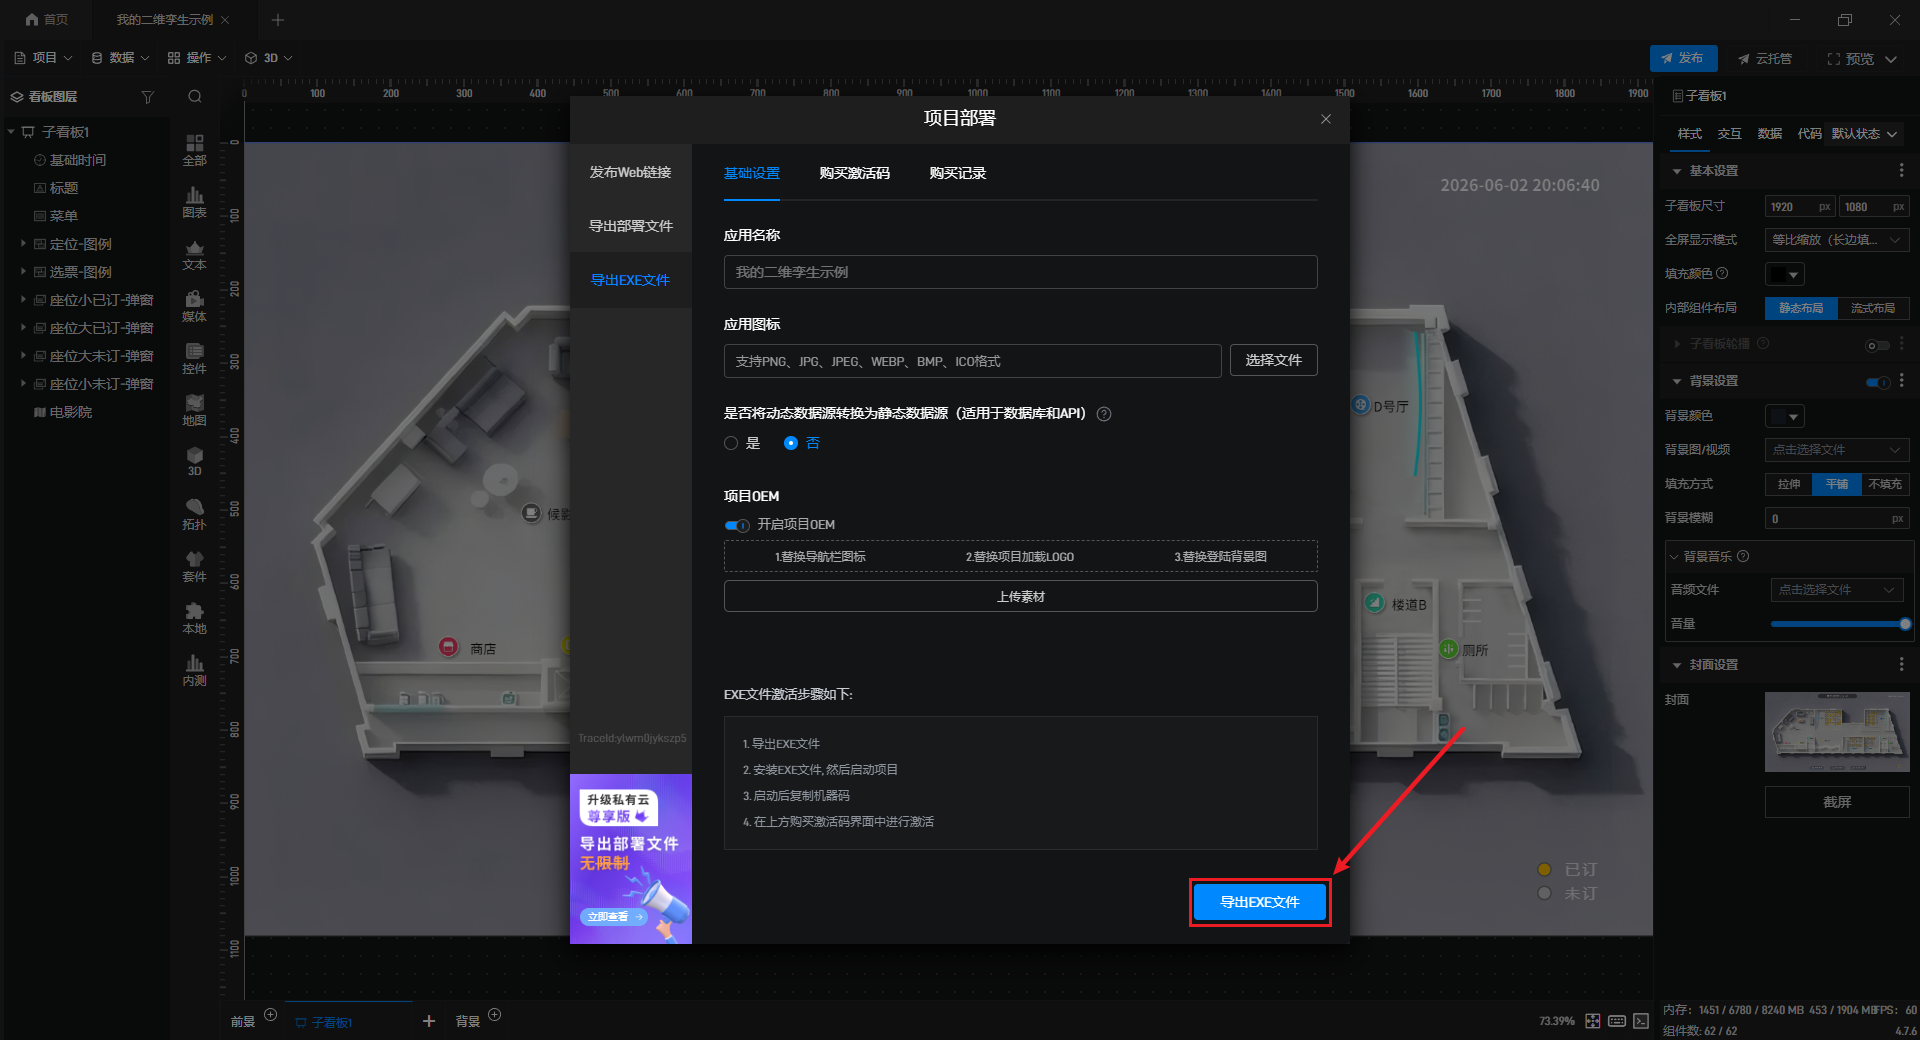1920x1040 pixels.
Task: Switch to 购买记录 tab
Action: (957, 173)
